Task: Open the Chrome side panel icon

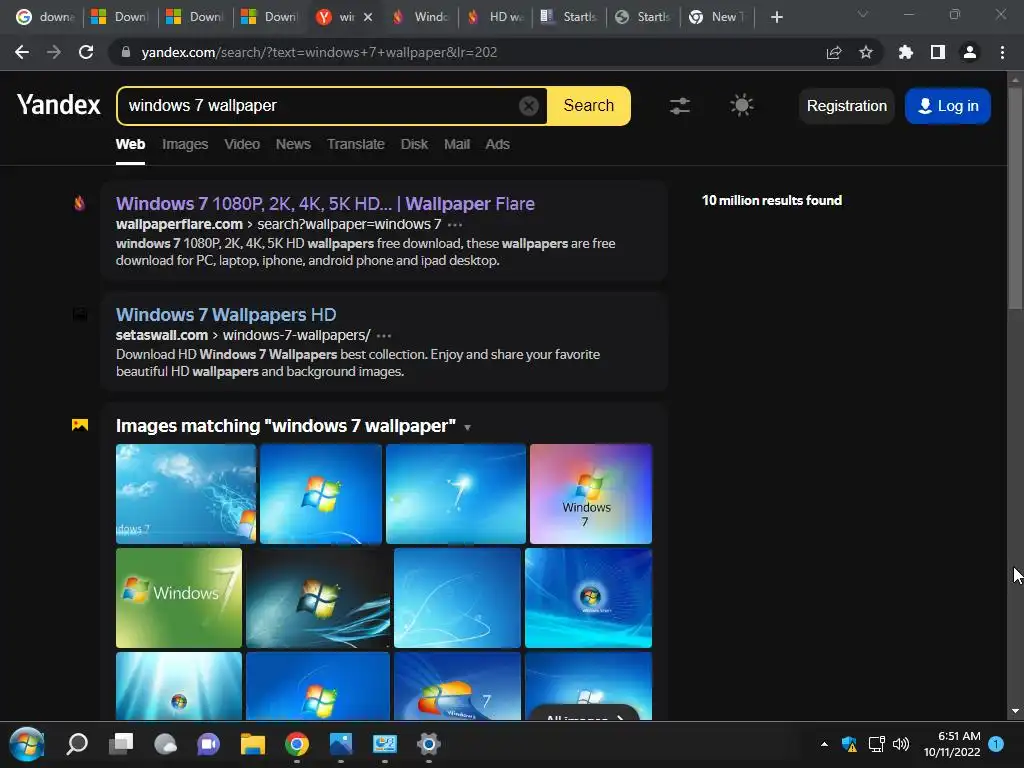Action: coord(938,52)
